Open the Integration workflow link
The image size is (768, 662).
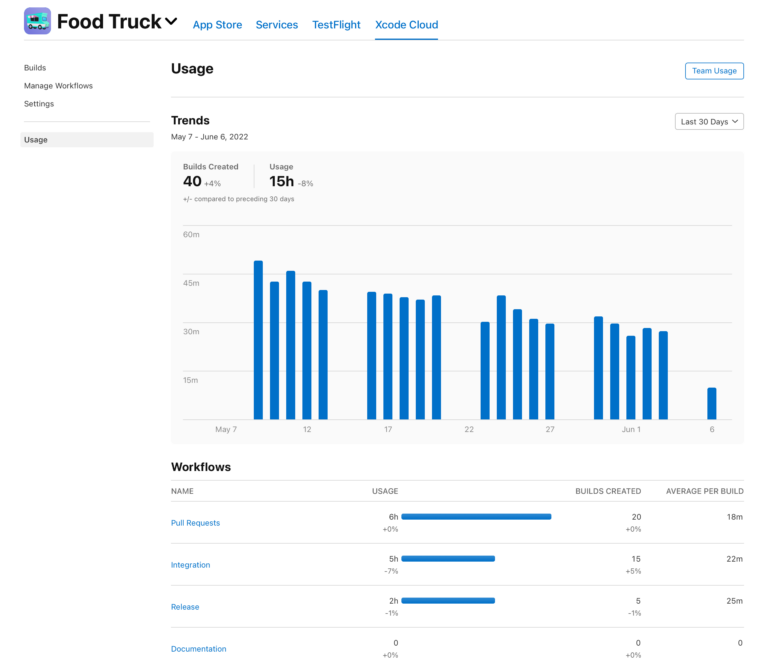click(190, 565)
